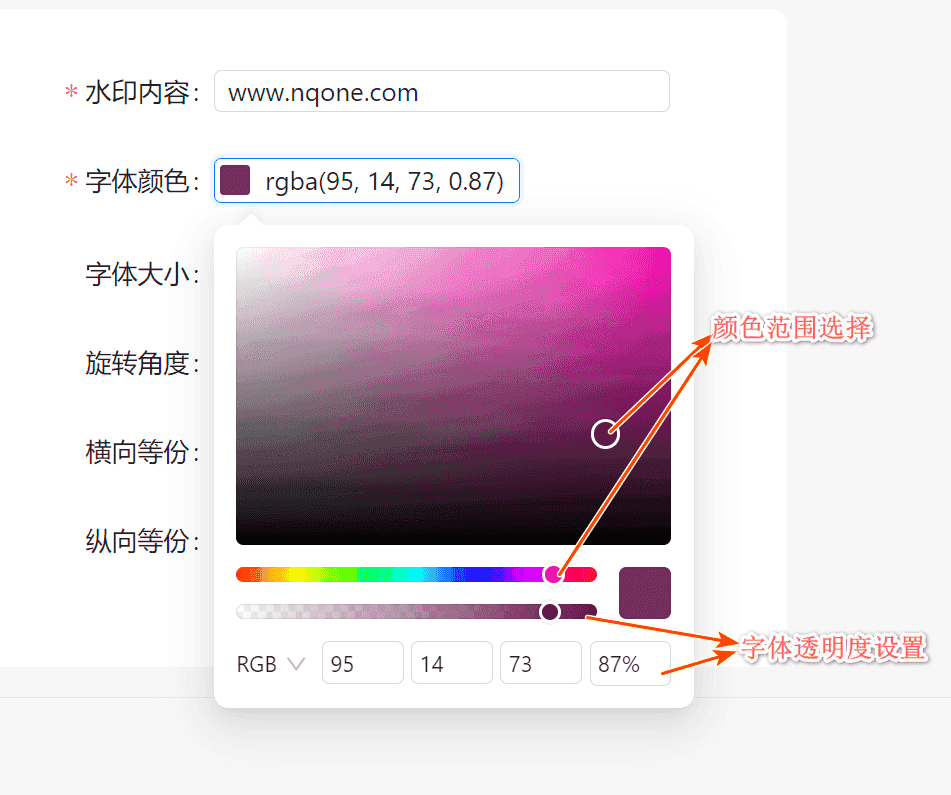Image resolution: width=951 pixels, height=795 pixels.
Task: Click the 字体大小 label
Action: (x=142, y=274)
